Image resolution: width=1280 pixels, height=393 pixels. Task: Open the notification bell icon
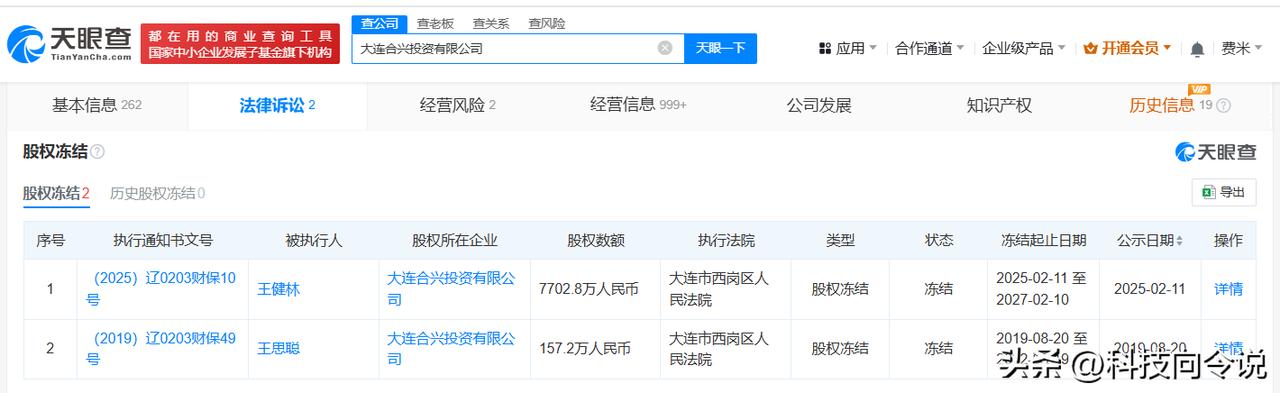1197,48
